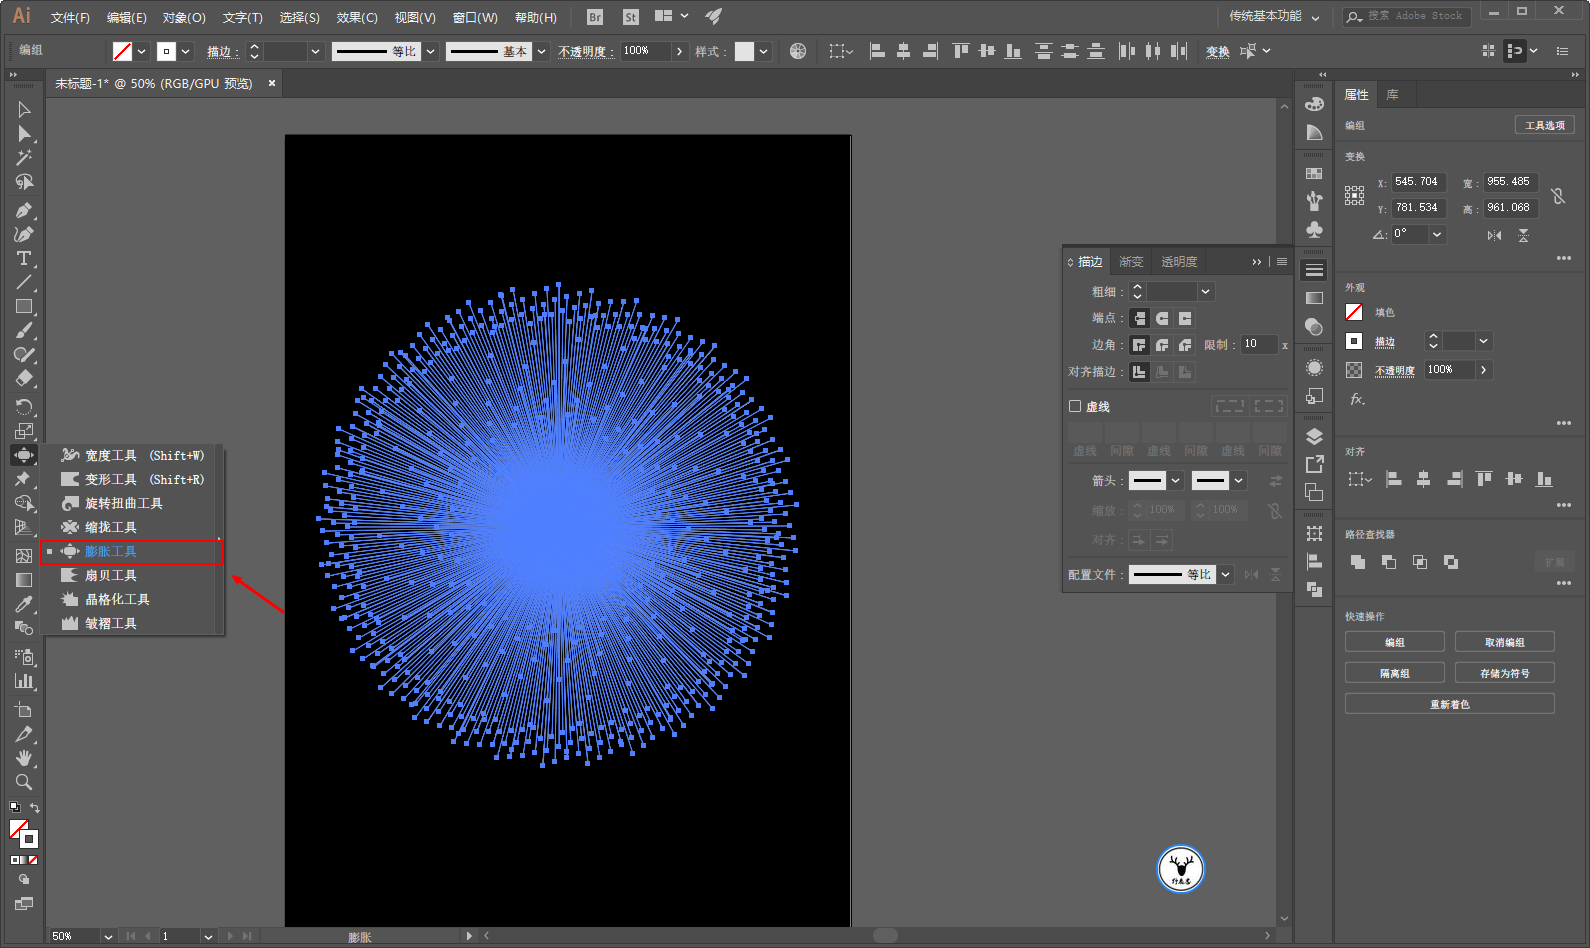Open the 文件(F) menu
This screenshot has width=1590, height=948.
[x=70, y=17]
